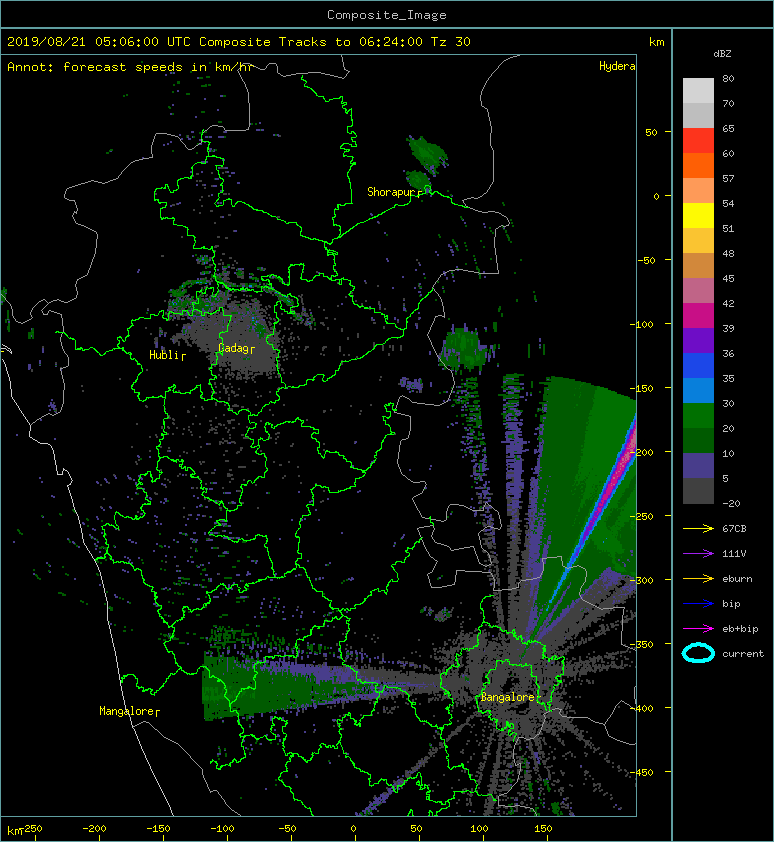Click the -20 value on the dBZ scale
774x842 pixels.
[x=731, y=504]
